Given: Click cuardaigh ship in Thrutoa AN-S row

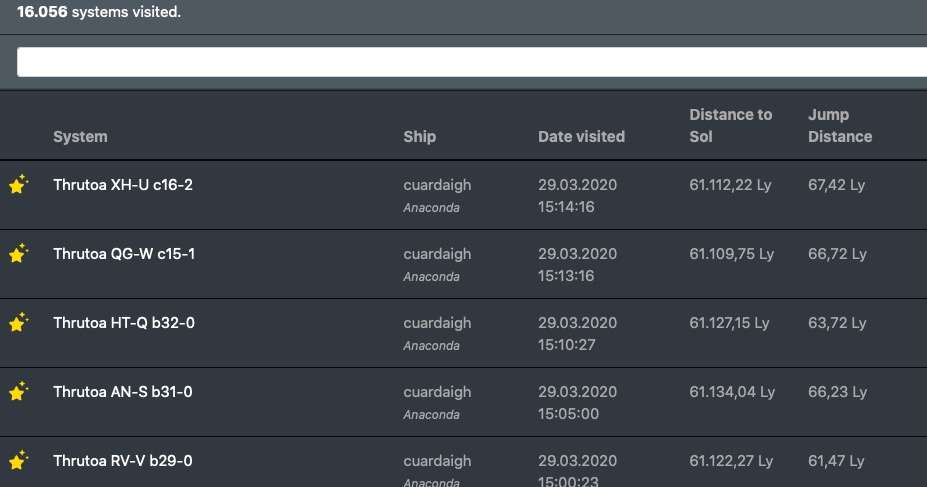Looking at the screenshot, I should click(x=437, y=392).
